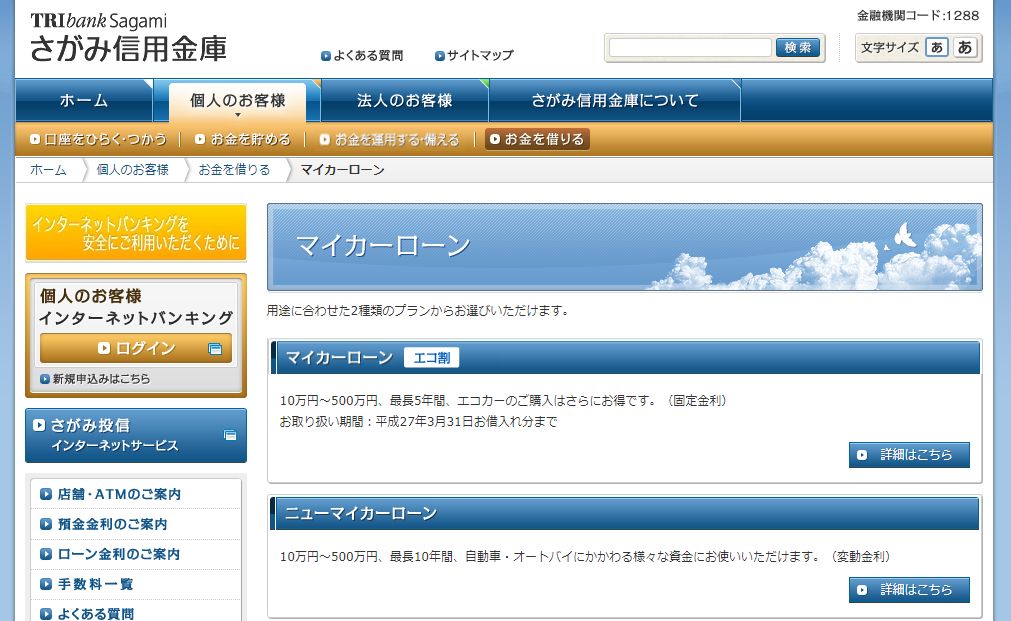Click arrow icon before サイトマップ
1011x621 pixels.
[x=440, y=56]
